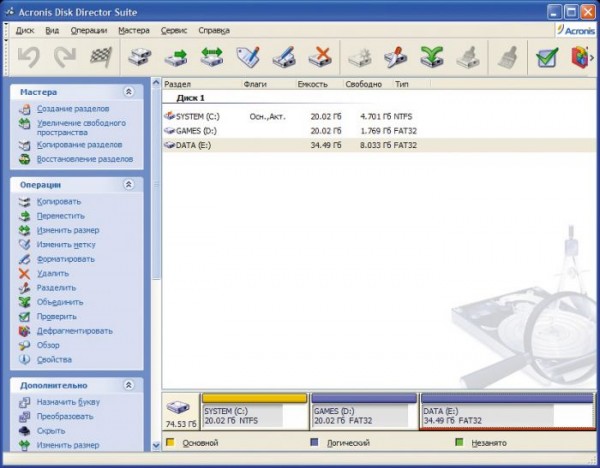Click the move partition toolbar icon with single green arrow
600x468 pixels.
(x=176, y=57)
